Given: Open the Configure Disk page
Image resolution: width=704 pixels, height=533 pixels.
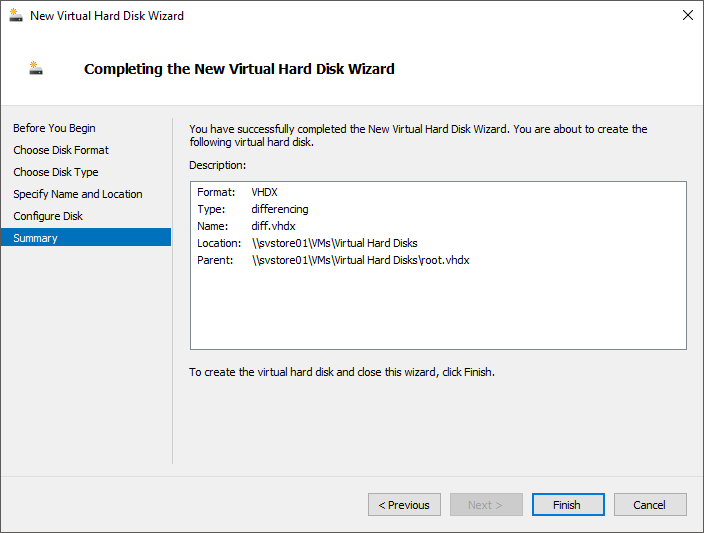Looking at the screenshot, I should coord(48,216).
